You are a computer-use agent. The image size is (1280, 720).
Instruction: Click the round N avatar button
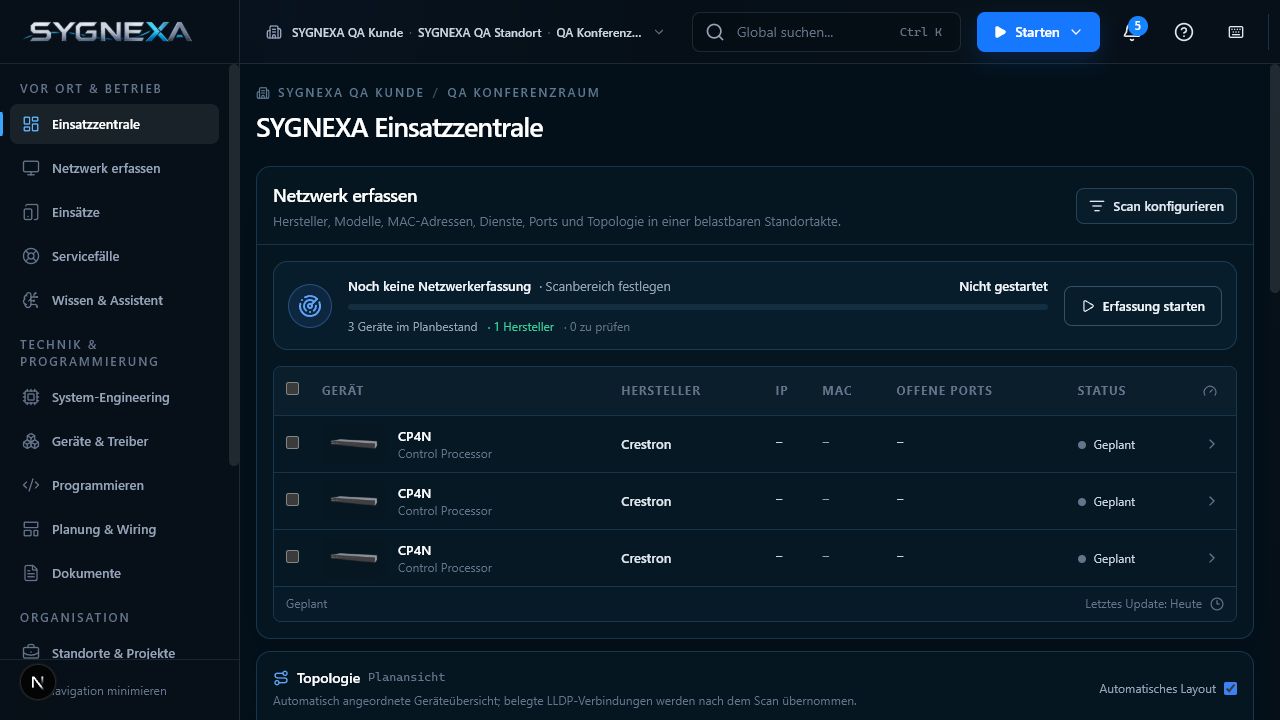[37, 683]
